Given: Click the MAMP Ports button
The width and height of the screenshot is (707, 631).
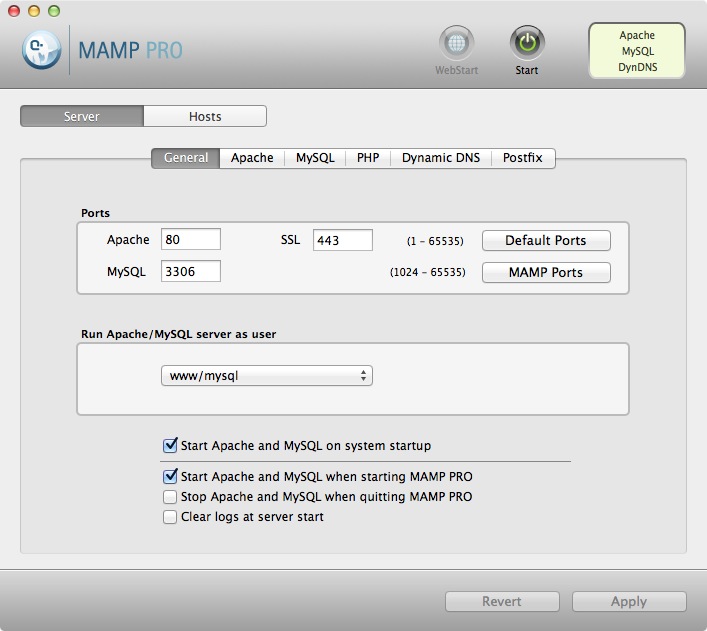Looking at the screenshot, I should coord(546,272).
